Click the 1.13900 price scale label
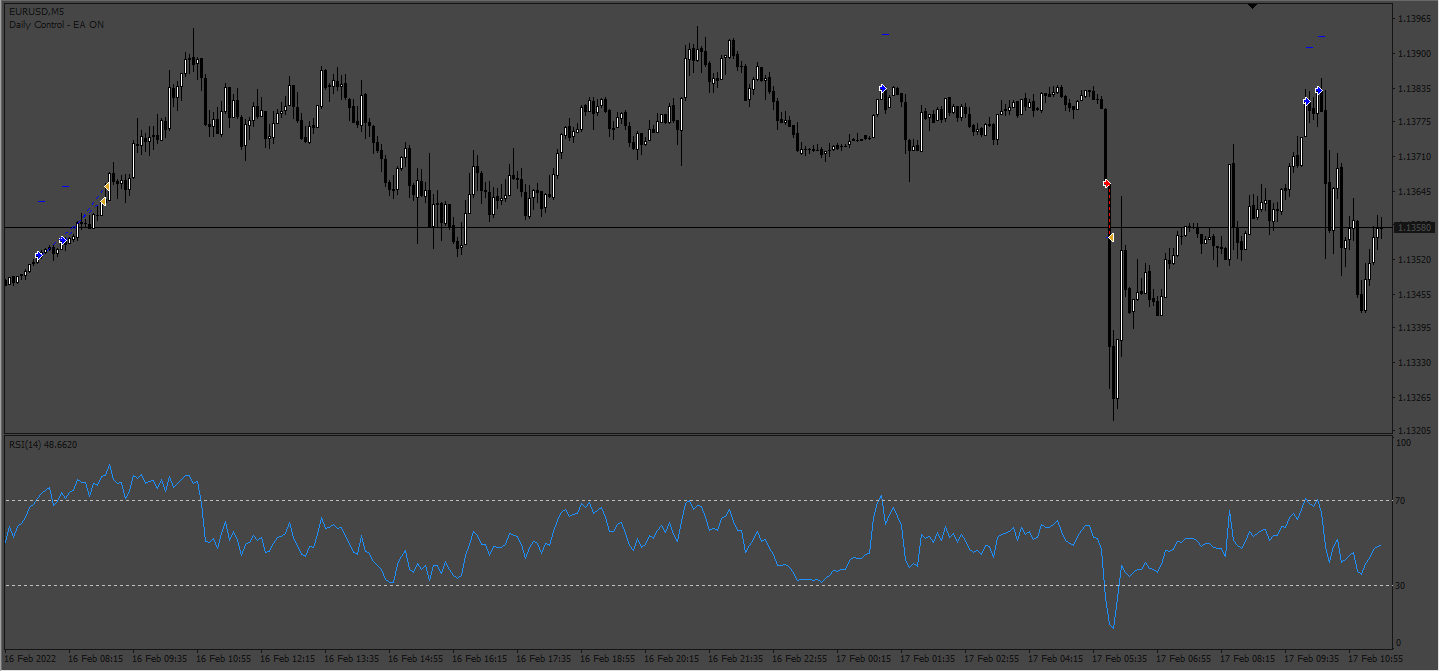Image resolution: width=1440 pixels, height=672 pixels. pyautogui.click(x=1416, y=54)
